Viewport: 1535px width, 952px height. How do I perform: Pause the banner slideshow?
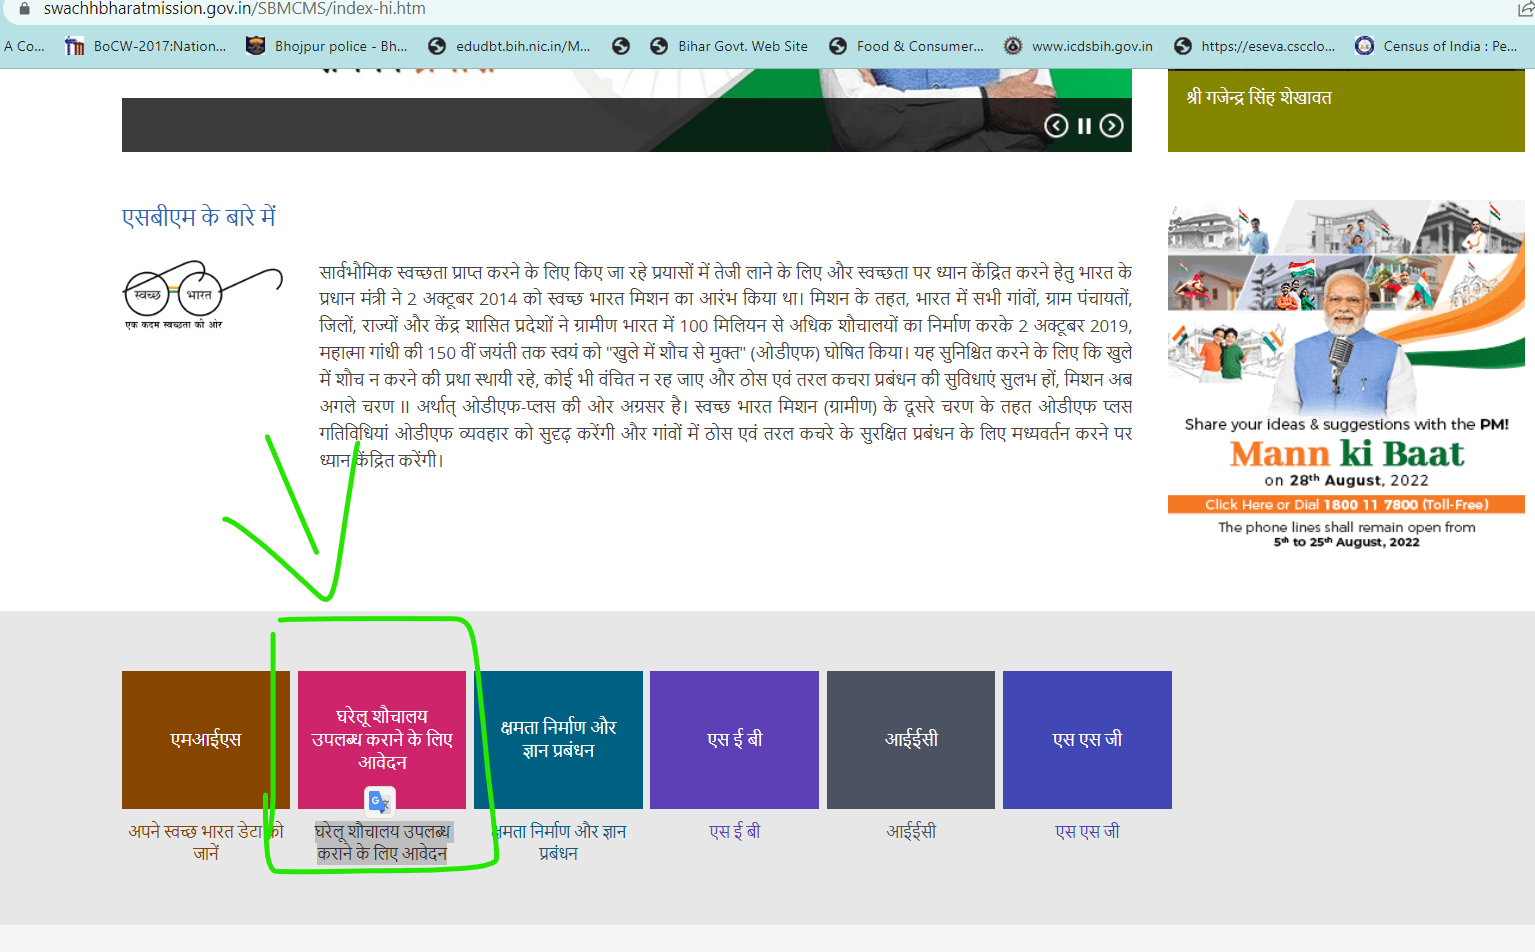pyautogui.click(x=1085, y=125)
